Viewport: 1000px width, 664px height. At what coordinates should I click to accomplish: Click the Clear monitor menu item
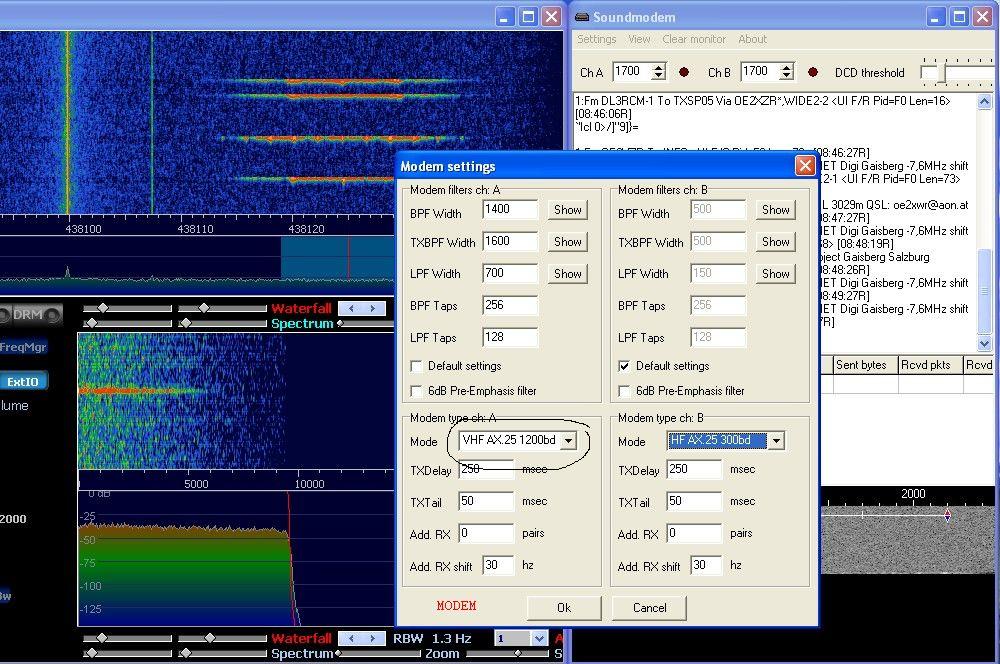(x=694, y=40)
